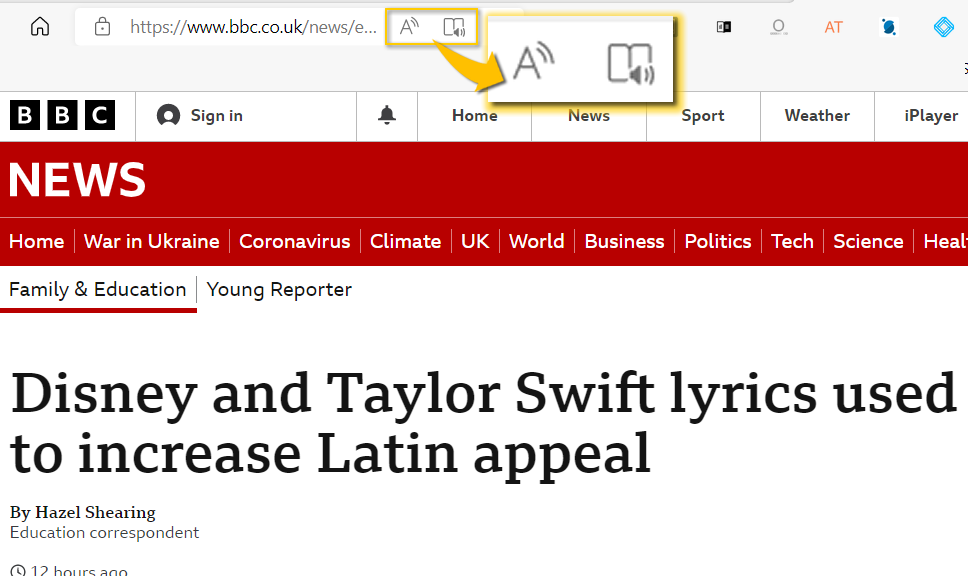Open the Science news section

point(868,241)
